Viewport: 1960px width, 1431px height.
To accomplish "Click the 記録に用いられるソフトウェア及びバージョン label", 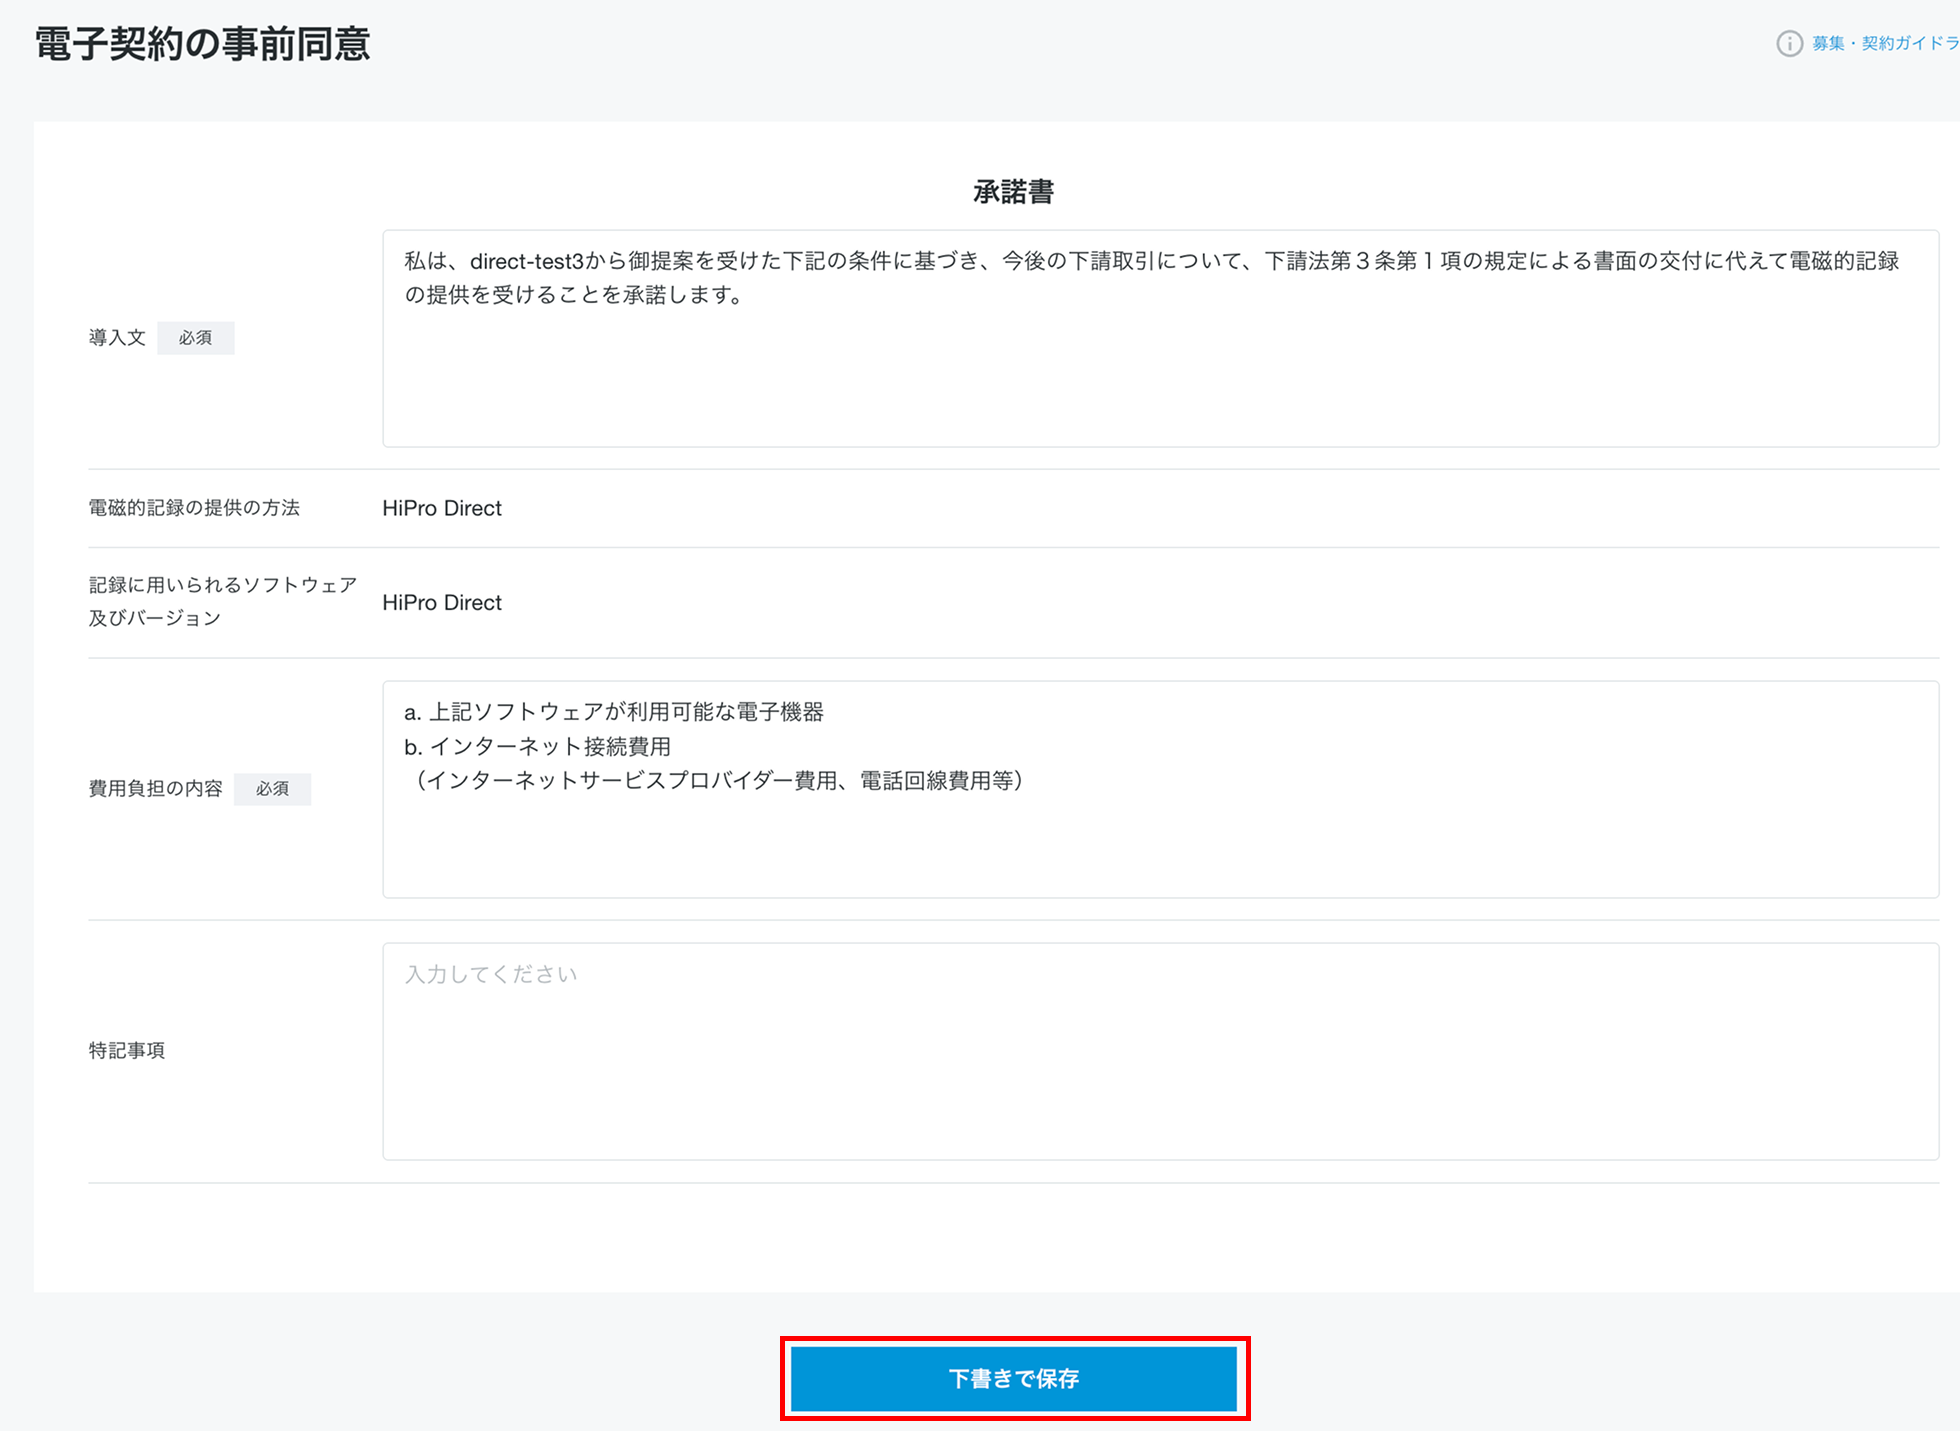I will point(222,601).
